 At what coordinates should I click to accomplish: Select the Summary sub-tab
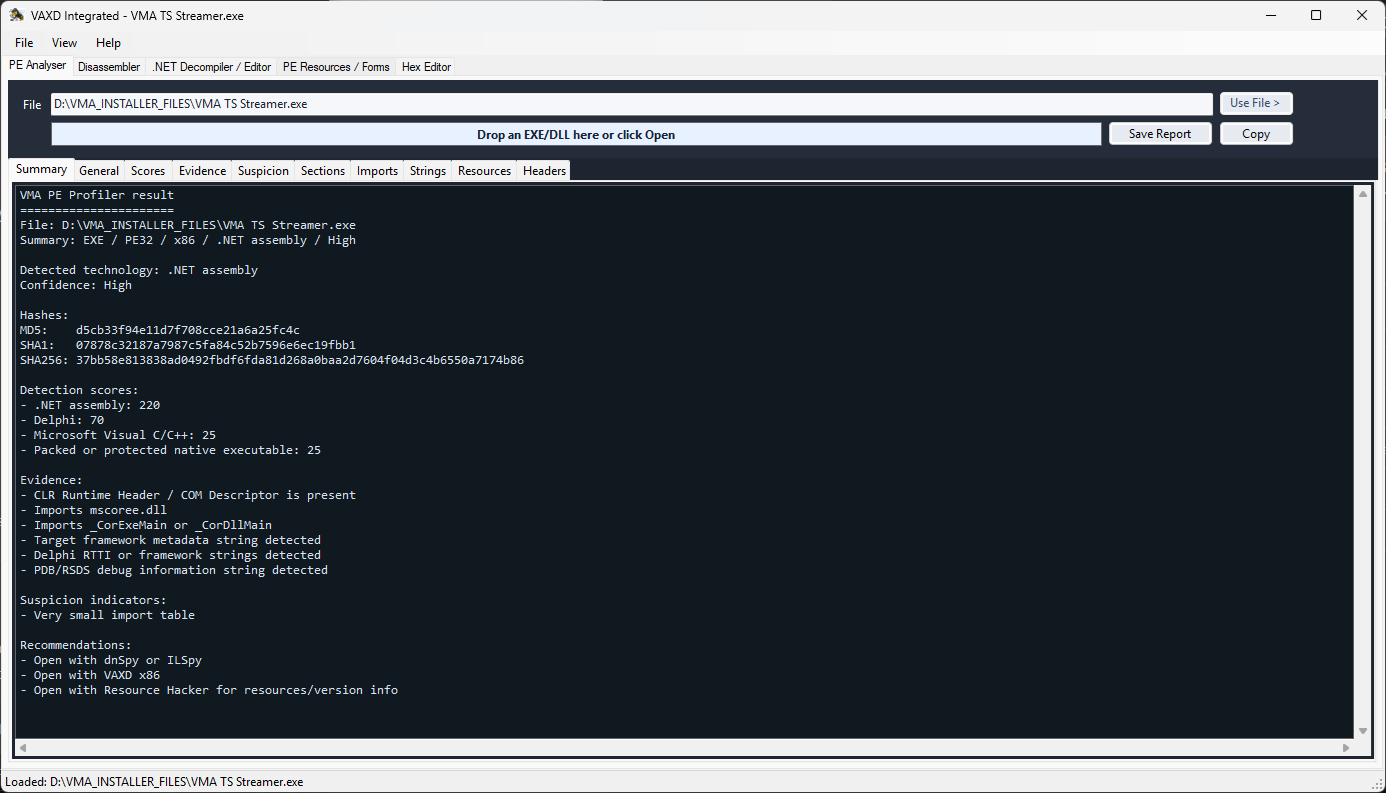[41, 169]
